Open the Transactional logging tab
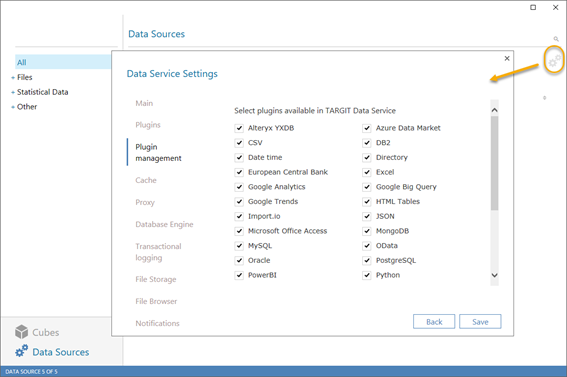 pos(158,252)
